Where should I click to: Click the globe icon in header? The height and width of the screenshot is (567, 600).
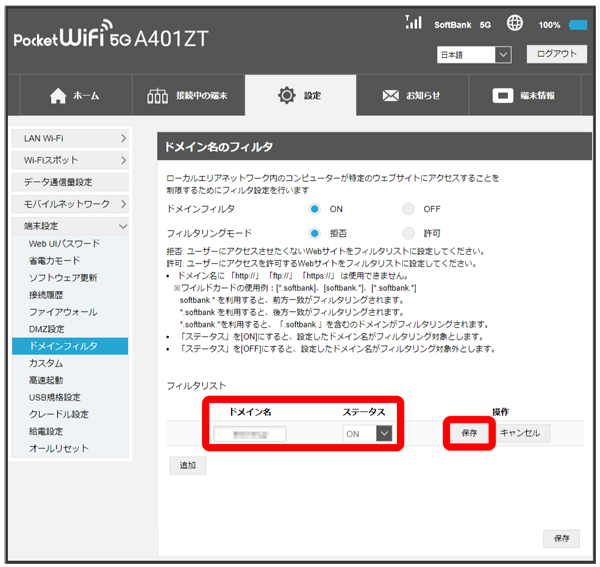coord(515,24)
